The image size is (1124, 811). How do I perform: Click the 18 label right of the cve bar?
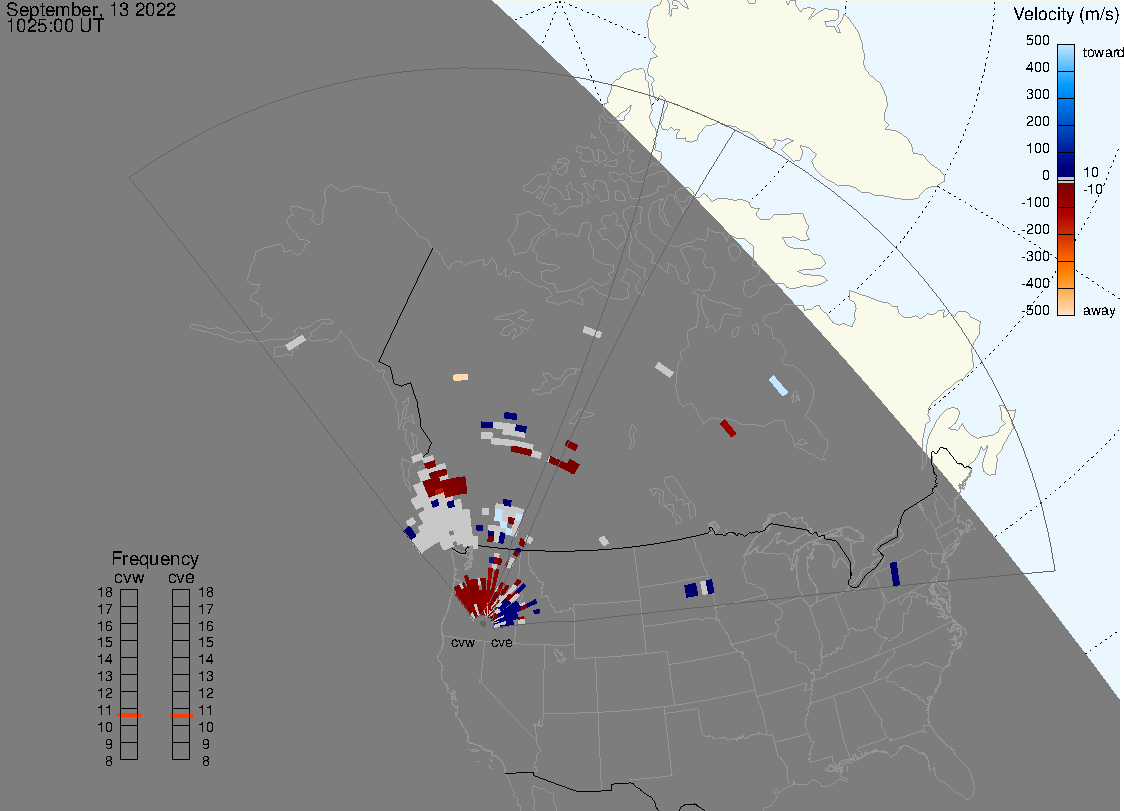click(206, 592)
